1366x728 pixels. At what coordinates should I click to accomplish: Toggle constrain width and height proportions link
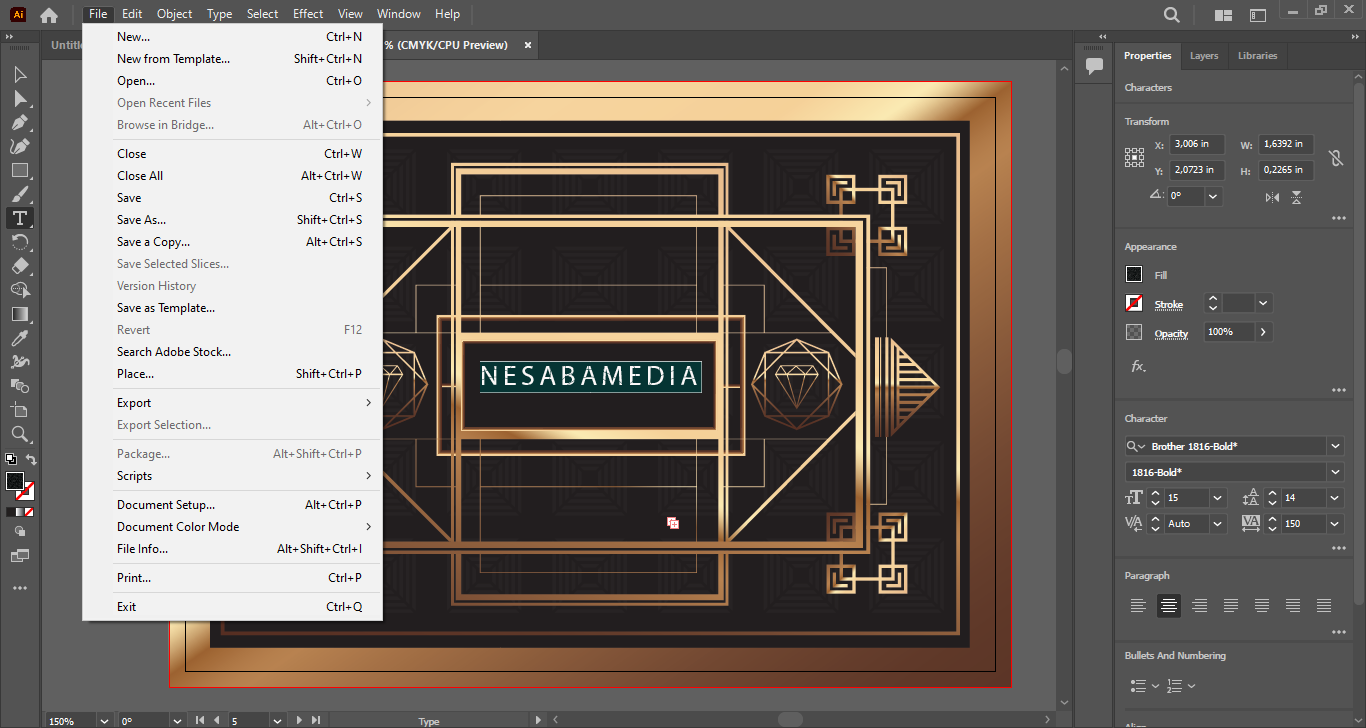1335,158
